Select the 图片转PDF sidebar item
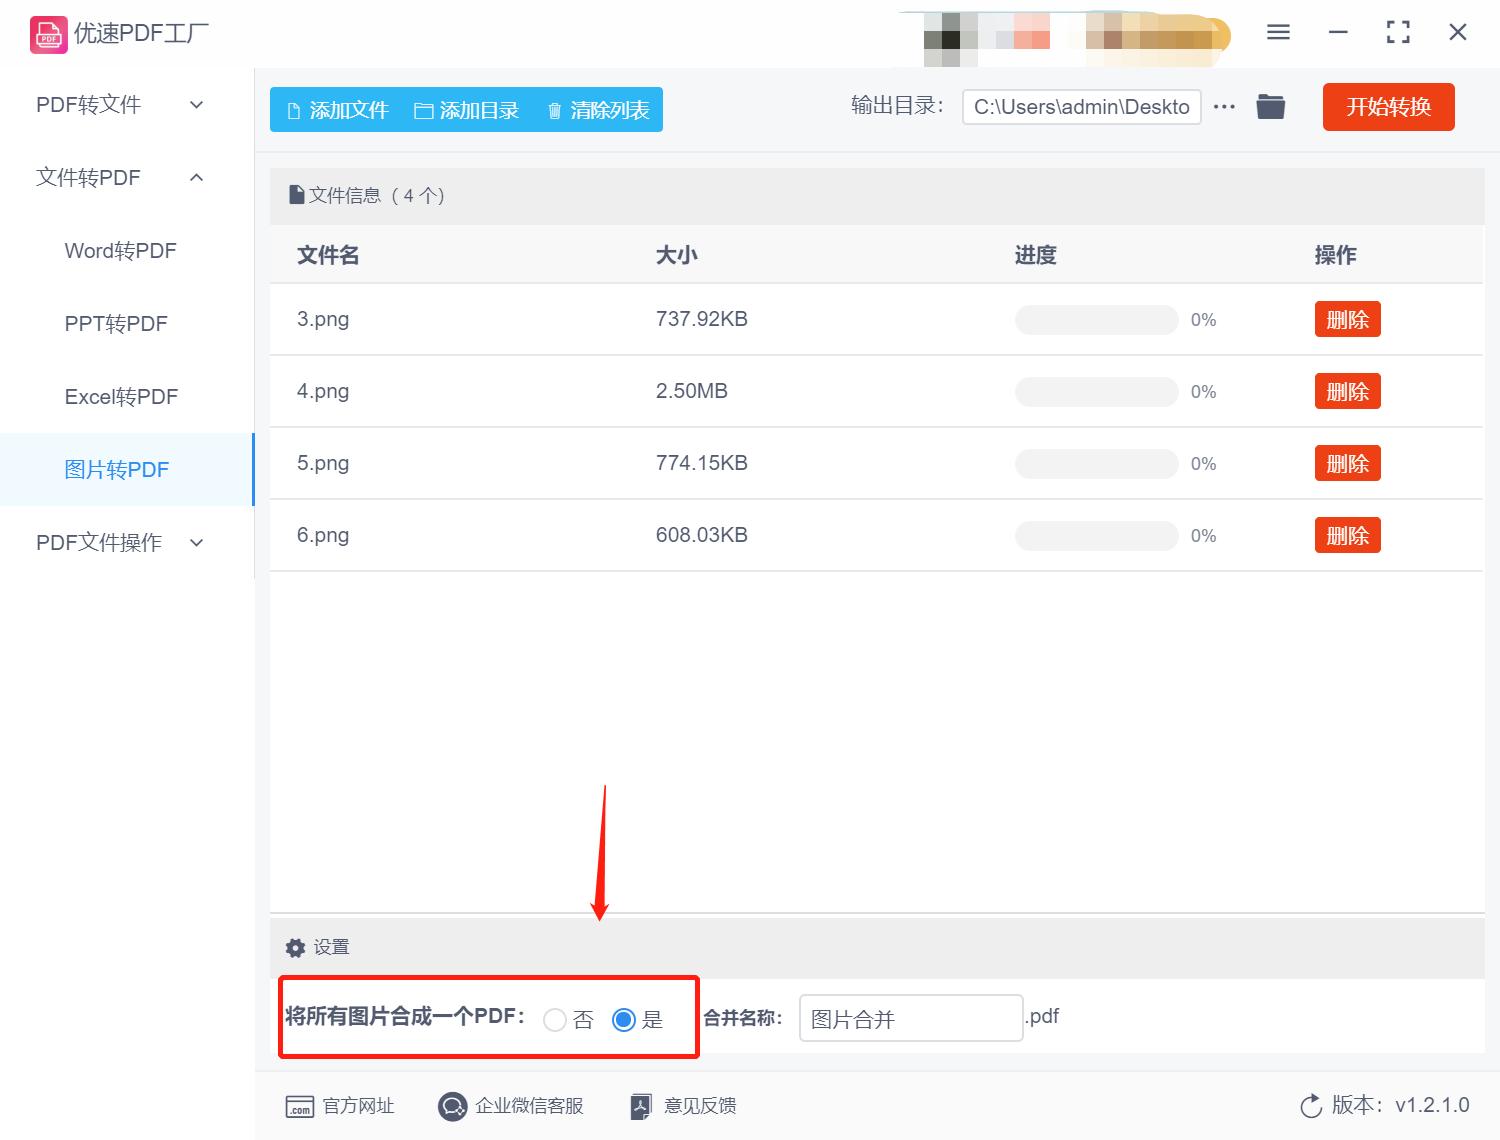The width and height of the screenshot is (1500, 1140). (118, 469)
